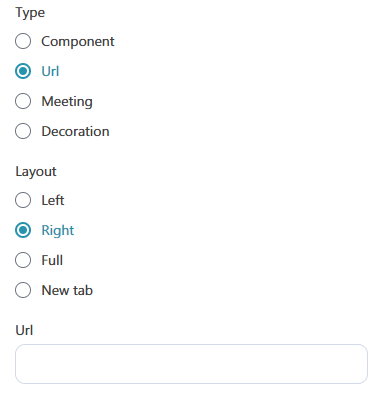
Task: Click the 'Left' layout label text
Action: pos(53,200)
